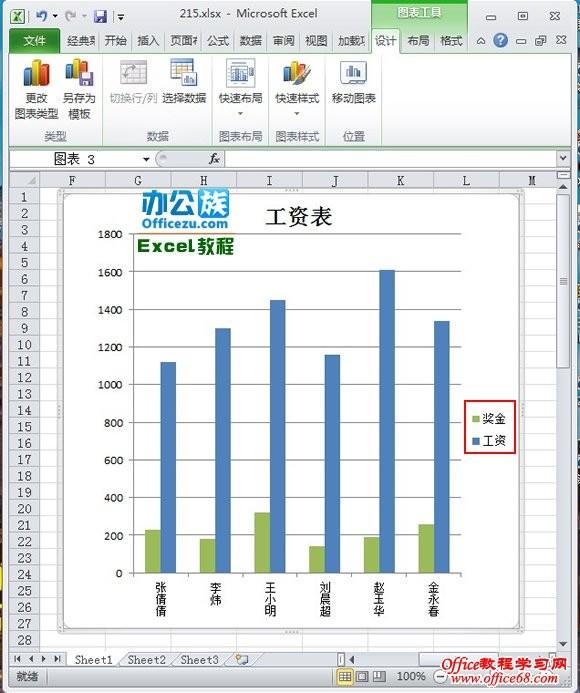Switch to Page Break Preview in status bar
This screenshot has width=580, height=693.
379,676
